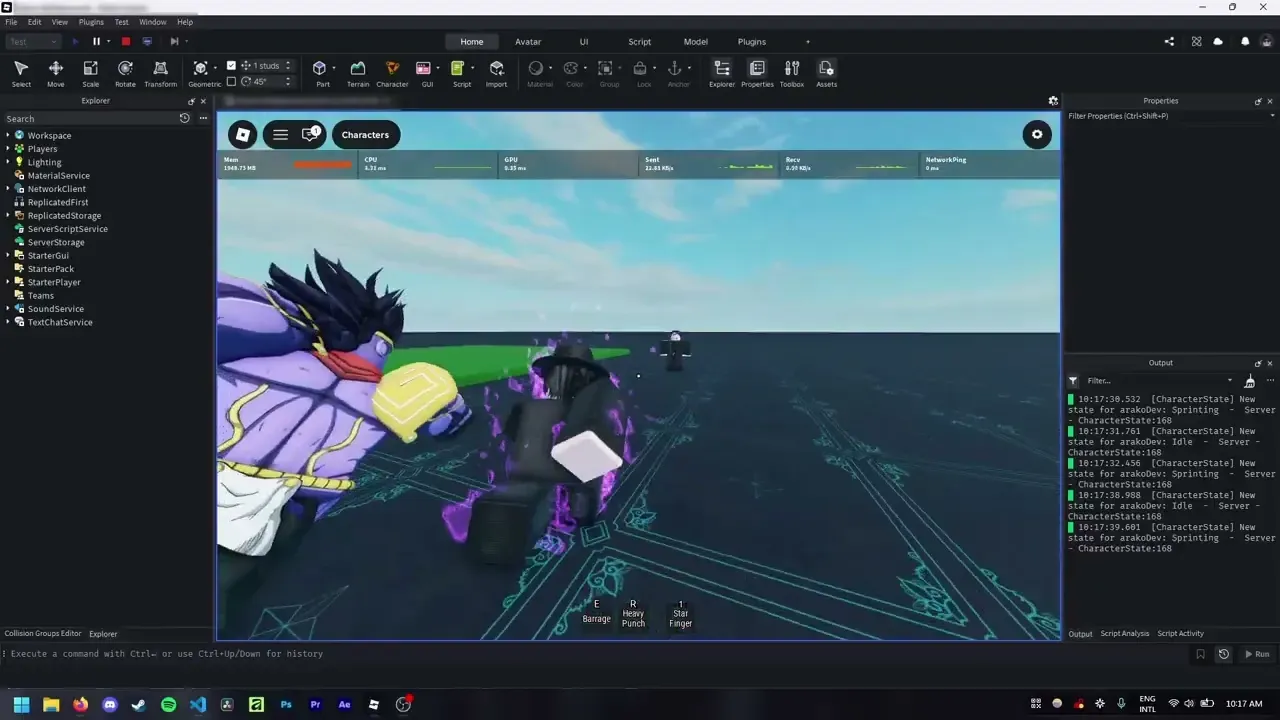The height and width of the screenshot is (720, 1280).
Task: Open the Window menu
Action: [153, 22]
